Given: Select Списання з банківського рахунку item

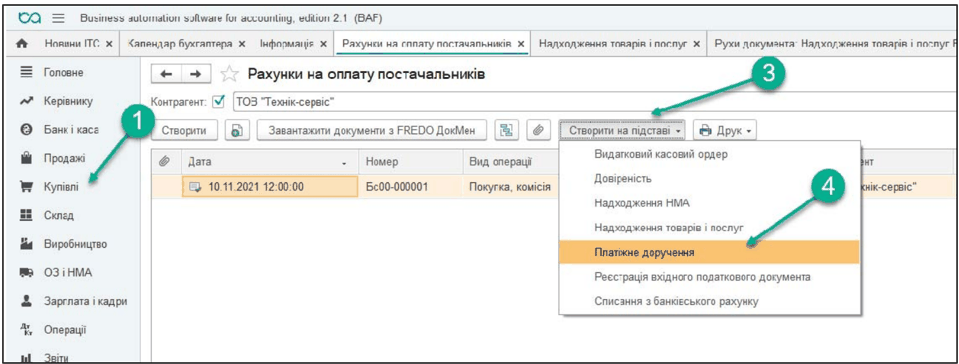Looking at the screenshot, I should point(709,301).
